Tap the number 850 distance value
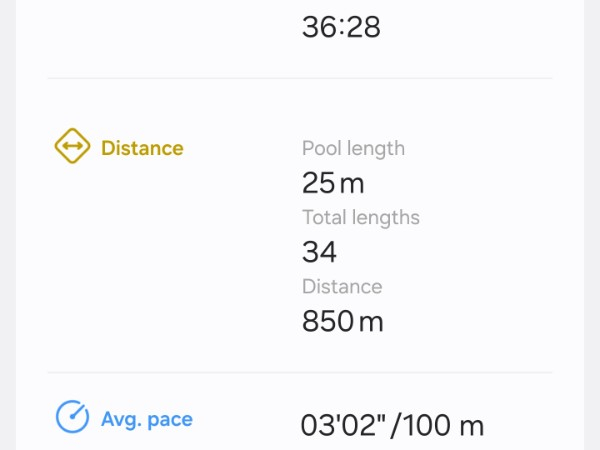Viewport: 600px width, 450px height. point(327,321)
